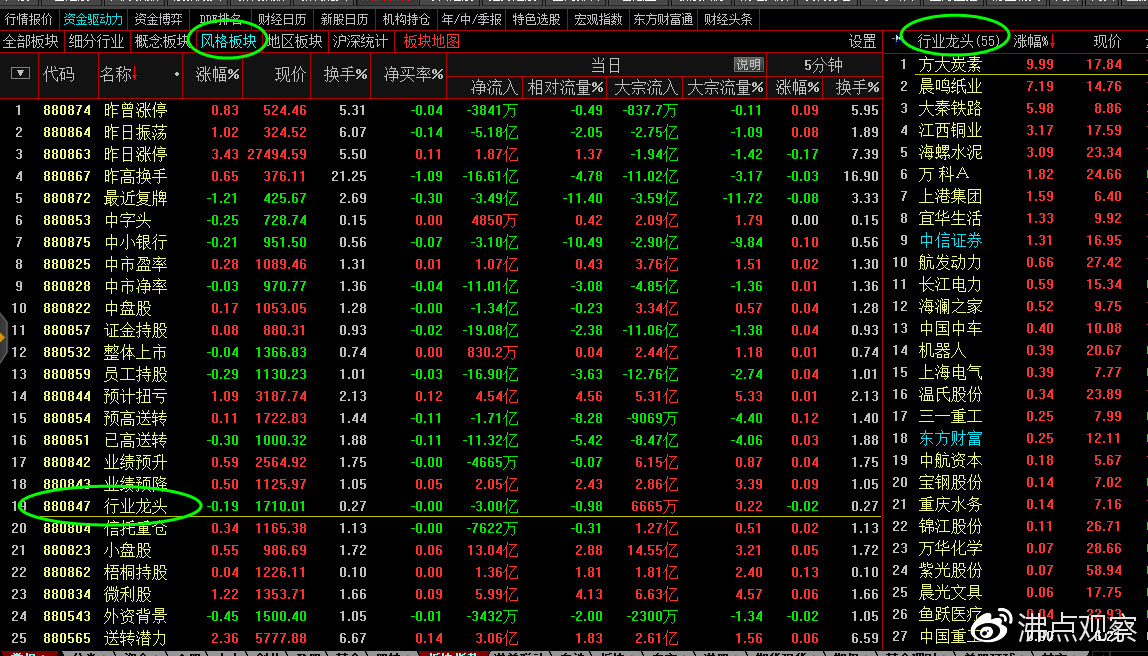Show 全部板块 sector list
The image size is (1148, 656).
(x=31, y=42)
